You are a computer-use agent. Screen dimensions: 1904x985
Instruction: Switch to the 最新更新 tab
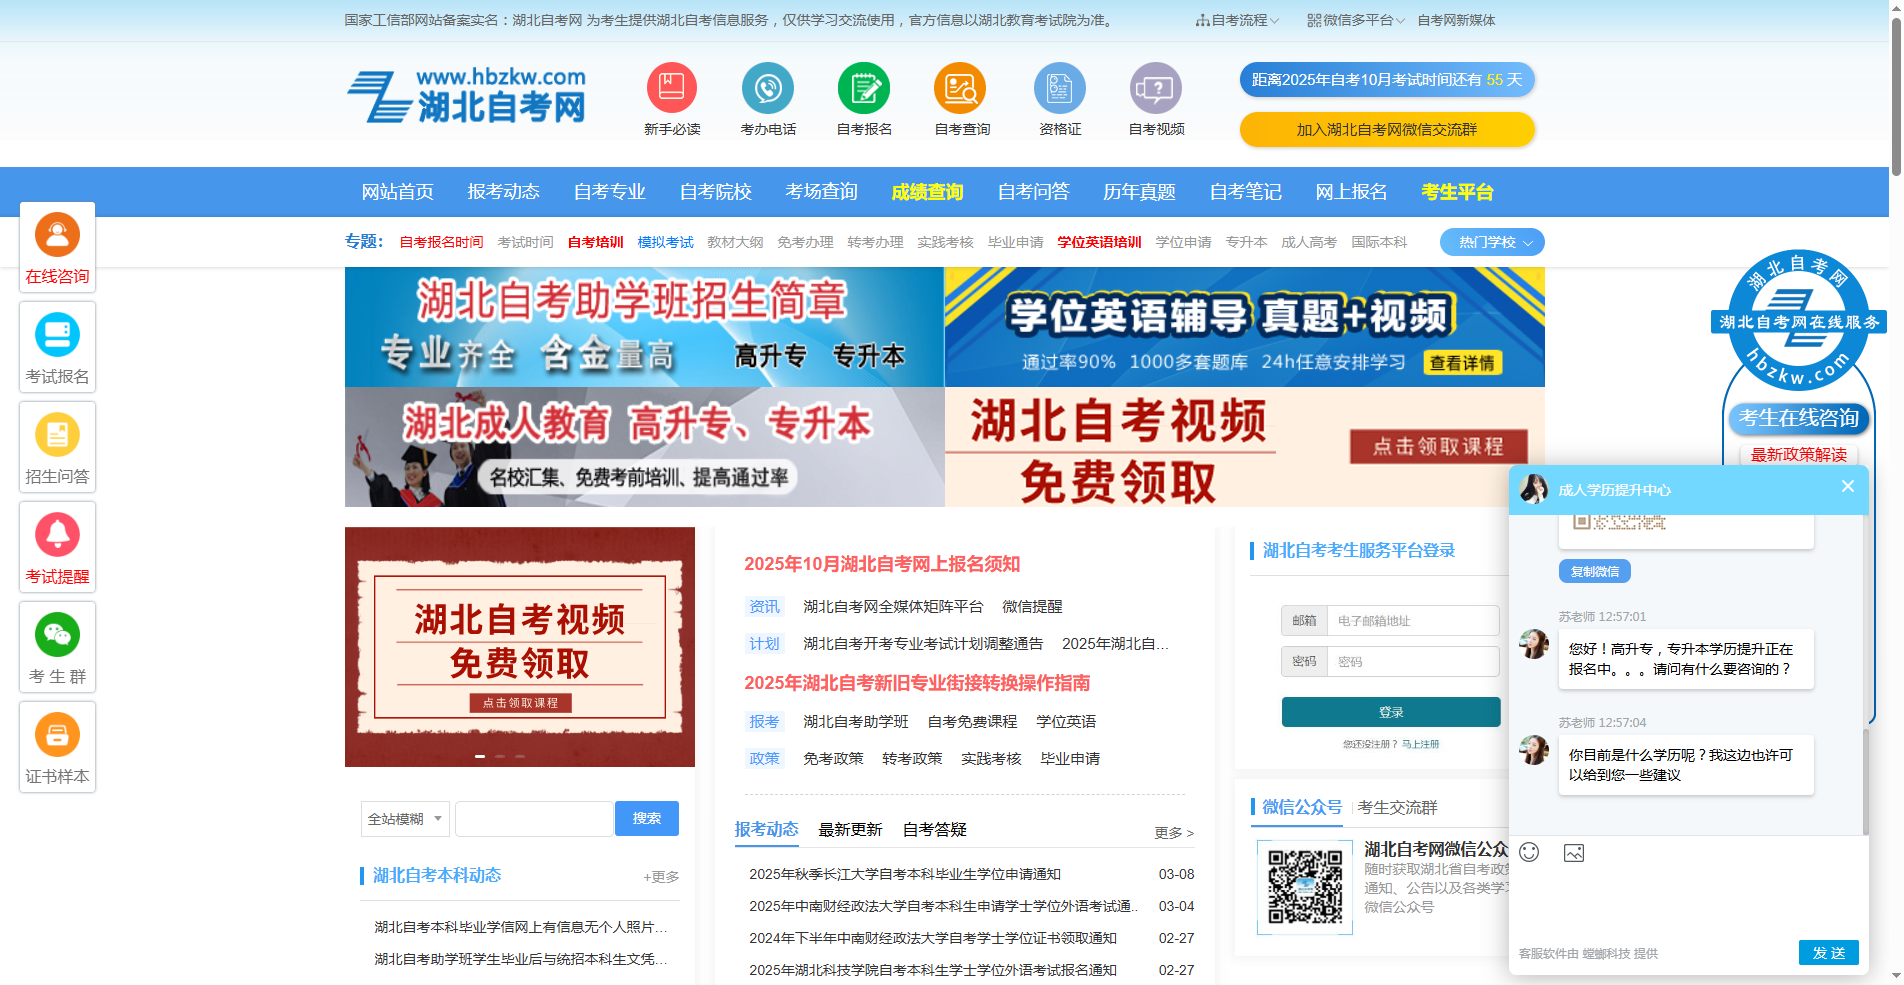click(849, 829)
